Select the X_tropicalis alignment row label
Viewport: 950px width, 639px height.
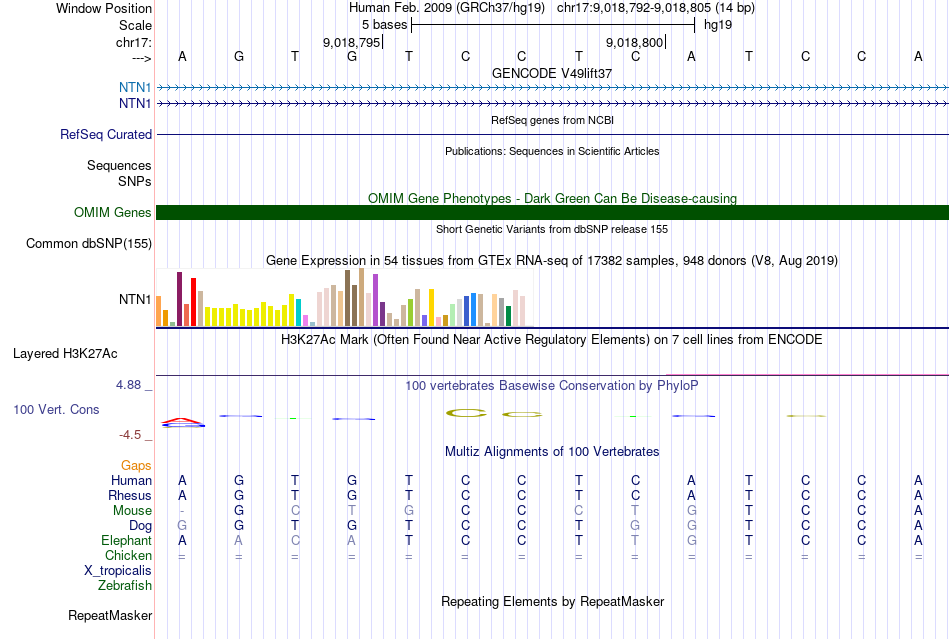coord(118,571)
